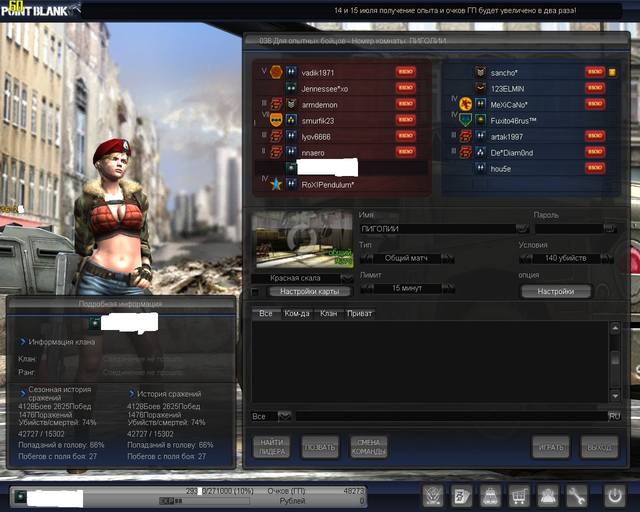The height and width of the screenshot is (512, 640).
Task: Switch to the Клан chat tab
Action: point(329,313)
